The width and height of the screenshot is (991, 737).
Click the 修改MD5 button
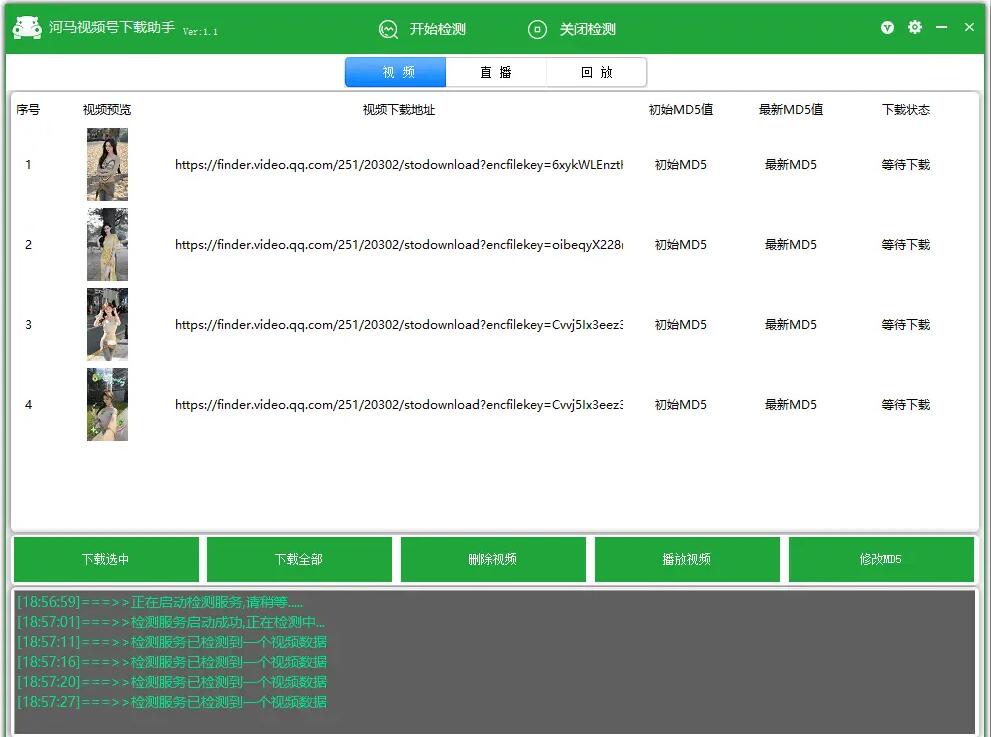[881, 559]
